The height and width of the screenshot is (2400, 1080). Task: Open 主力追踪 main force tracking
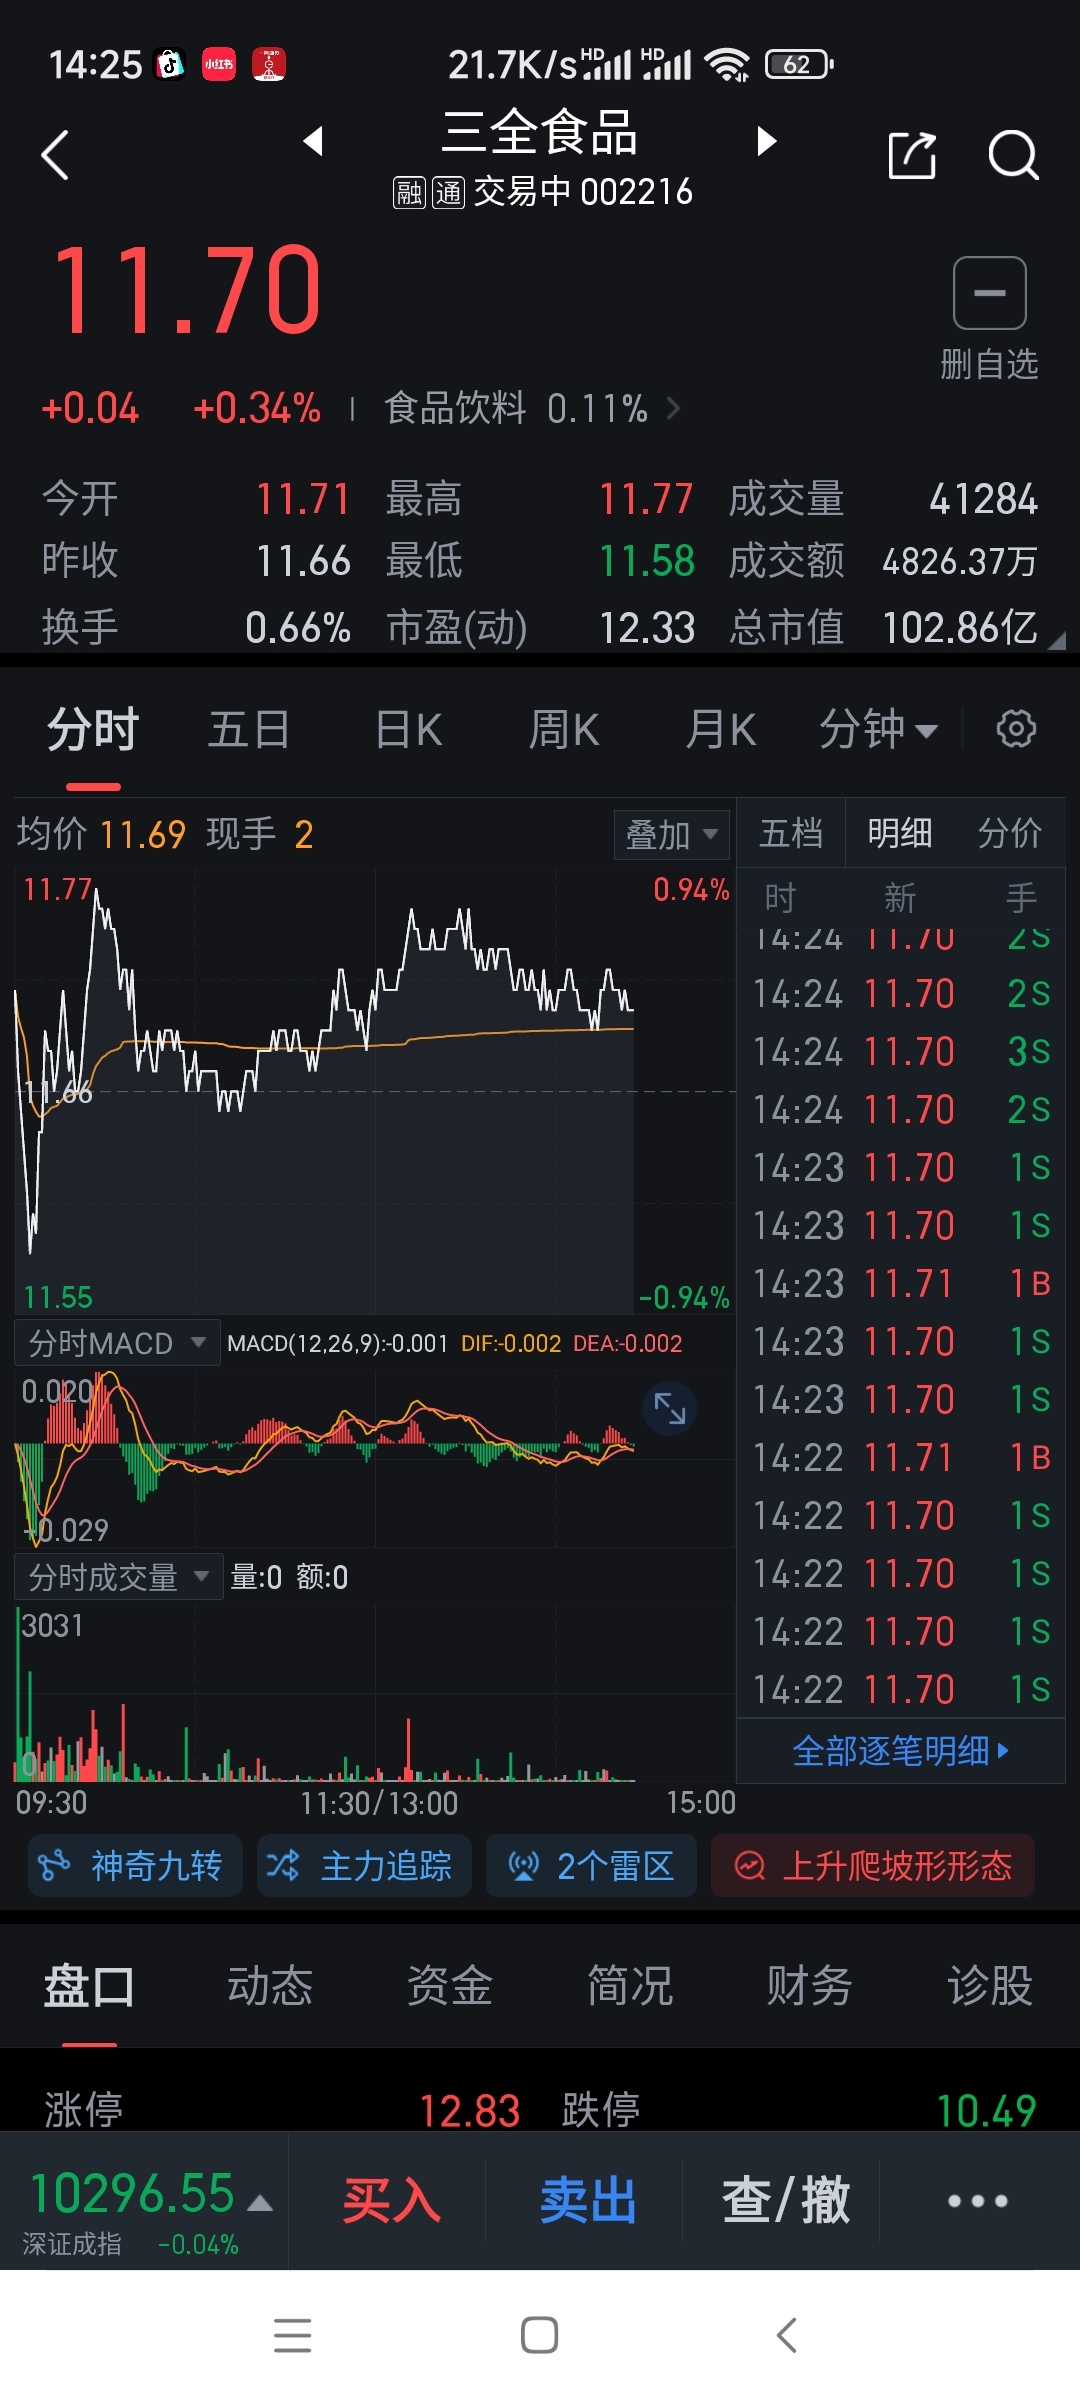364,1866
